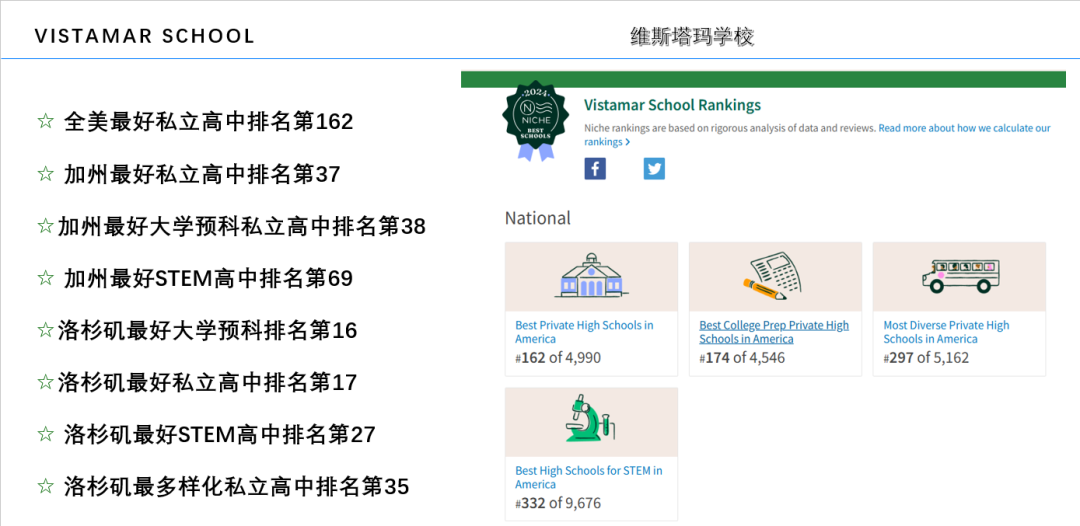Click the green microscope illustration
Image resolution: width=1080 pixels, height=526 pixels.
click(x=591, y=418)
